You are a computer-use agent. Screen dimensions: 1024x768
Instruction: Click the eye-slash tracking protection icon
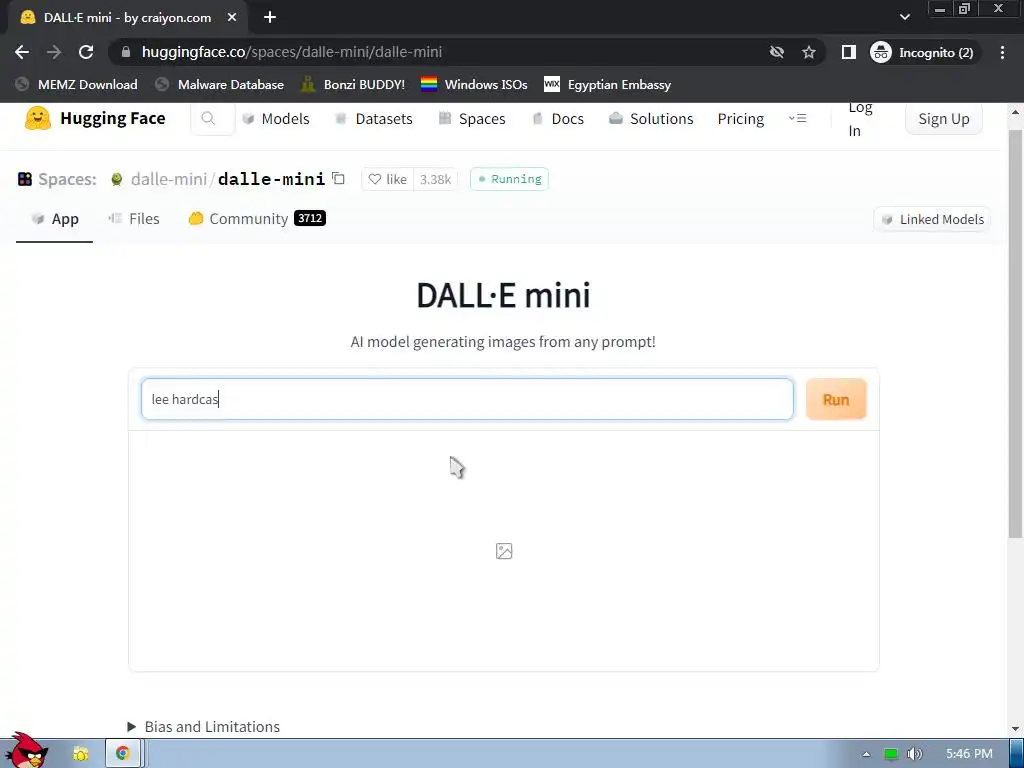(x=776, y=52)
